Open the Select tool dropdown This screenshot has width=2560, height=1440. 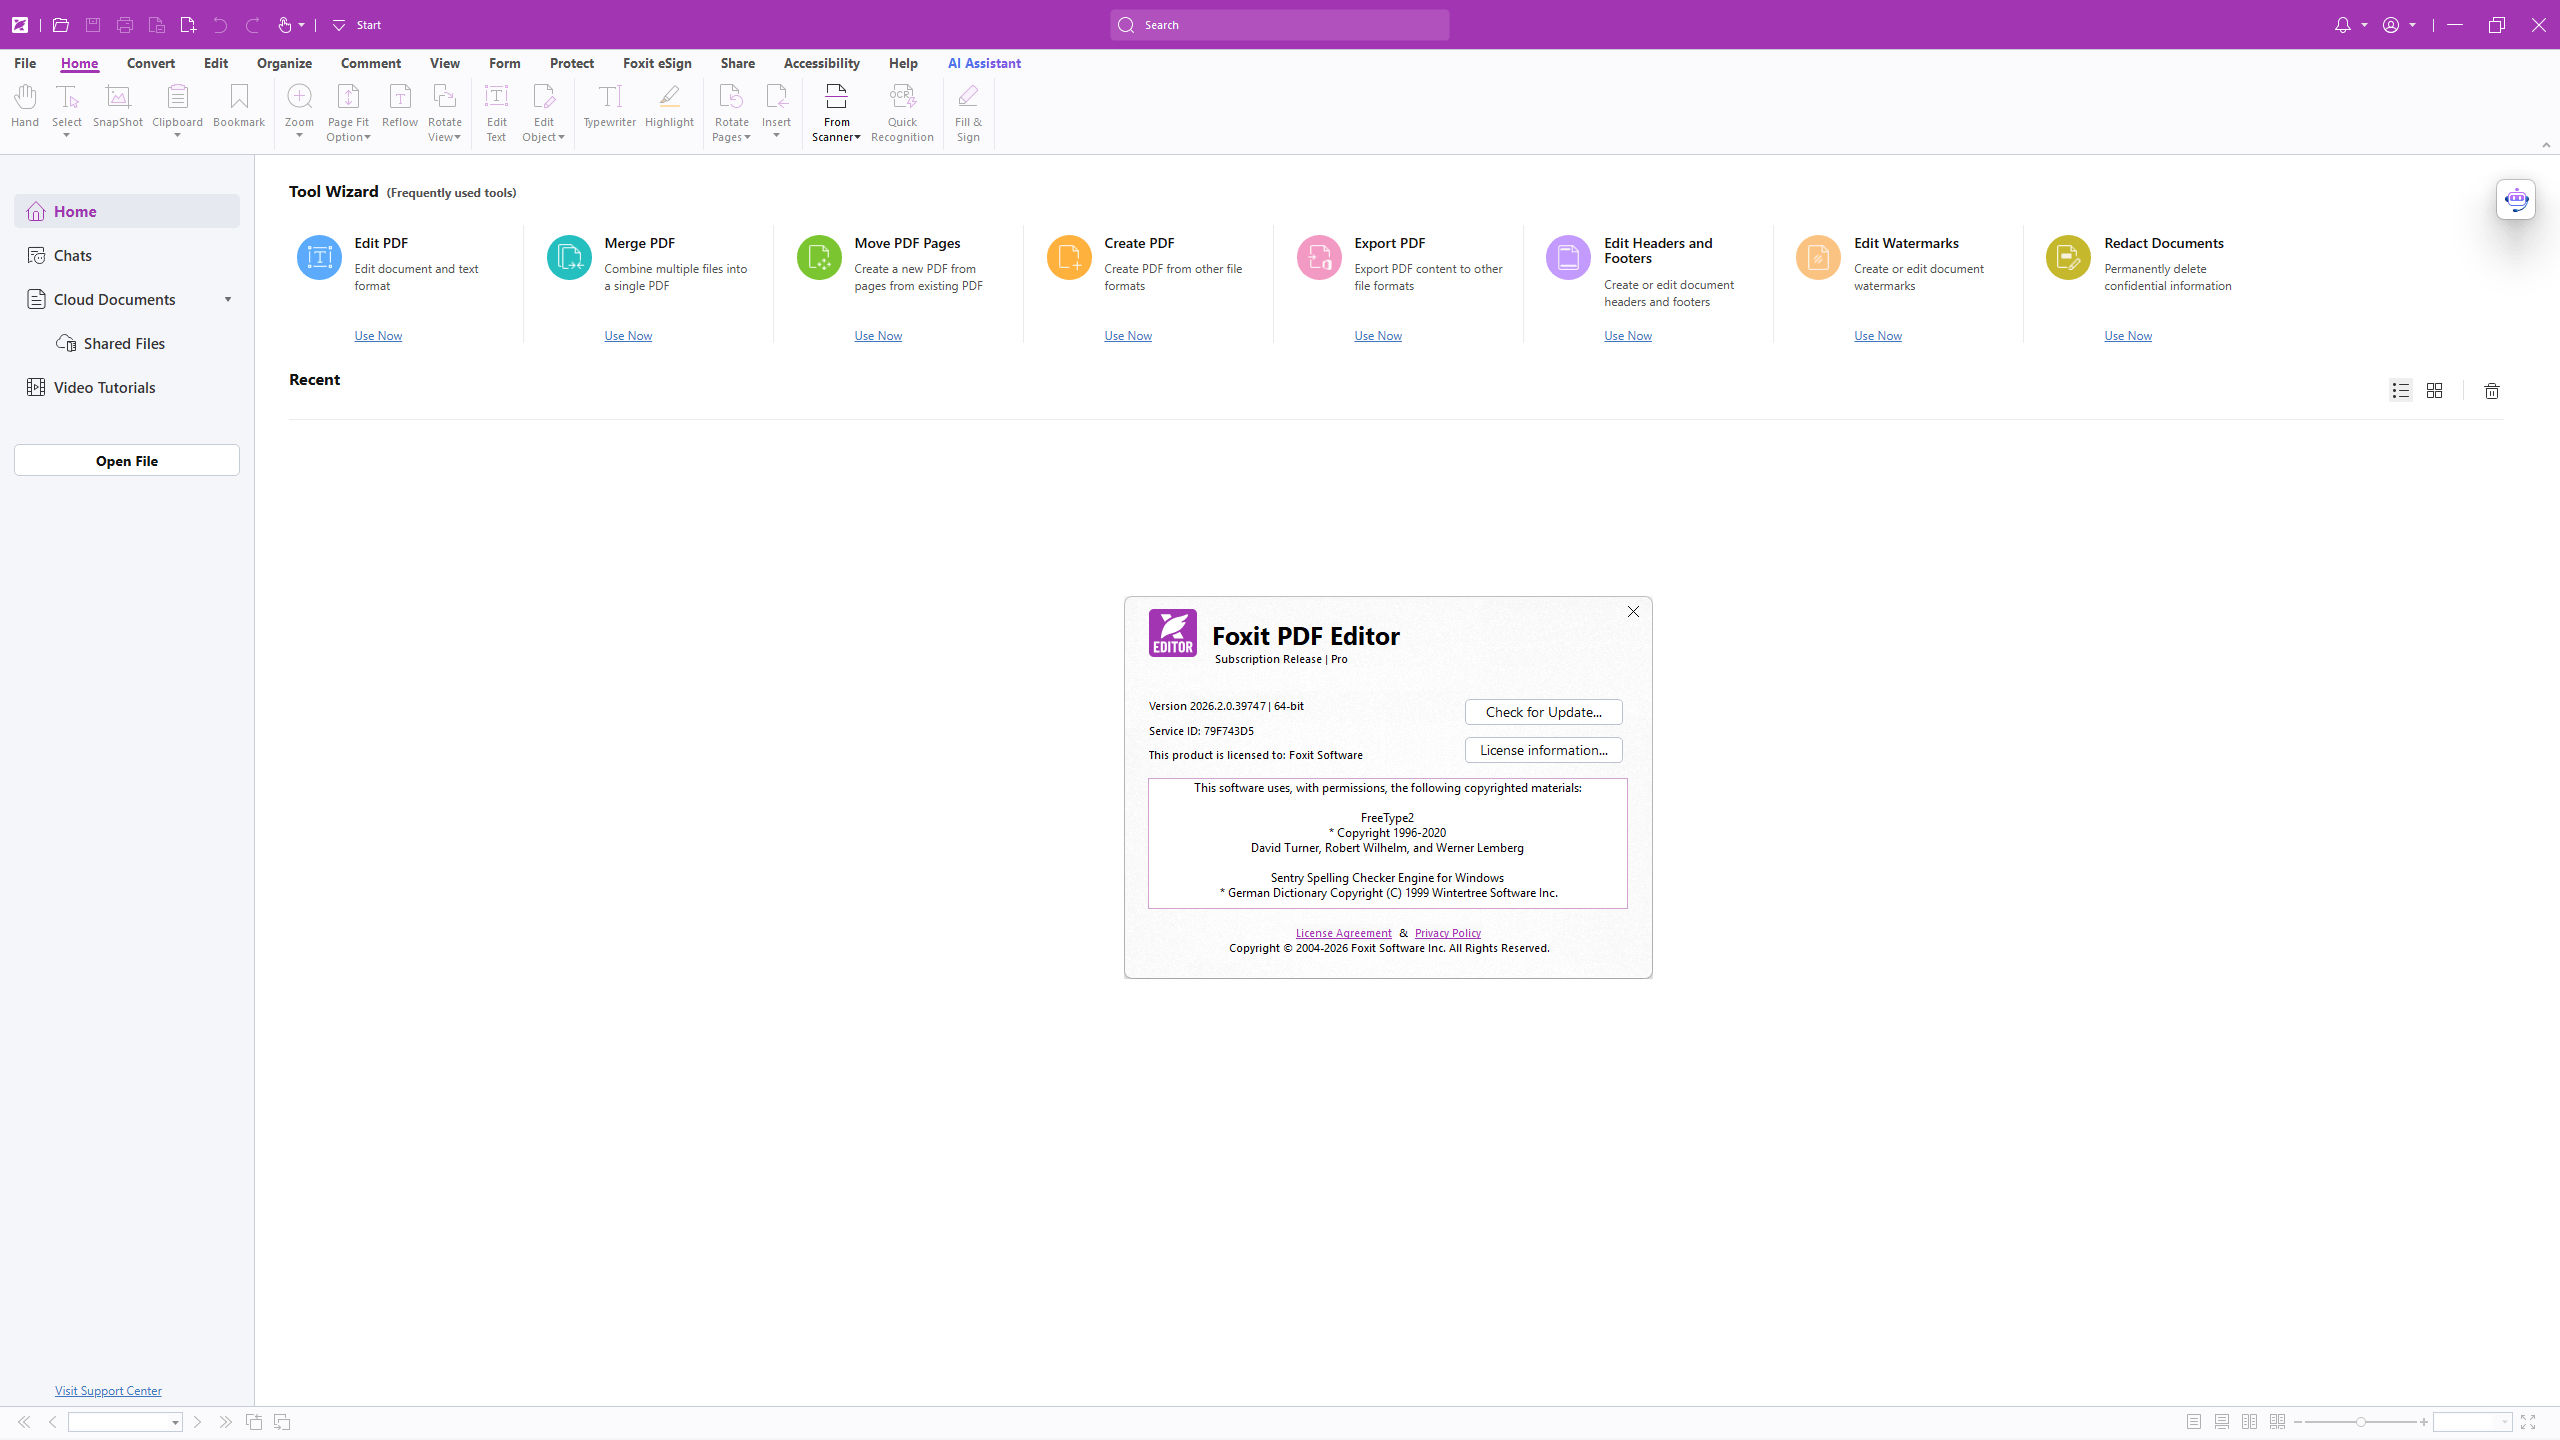(67, 135)
